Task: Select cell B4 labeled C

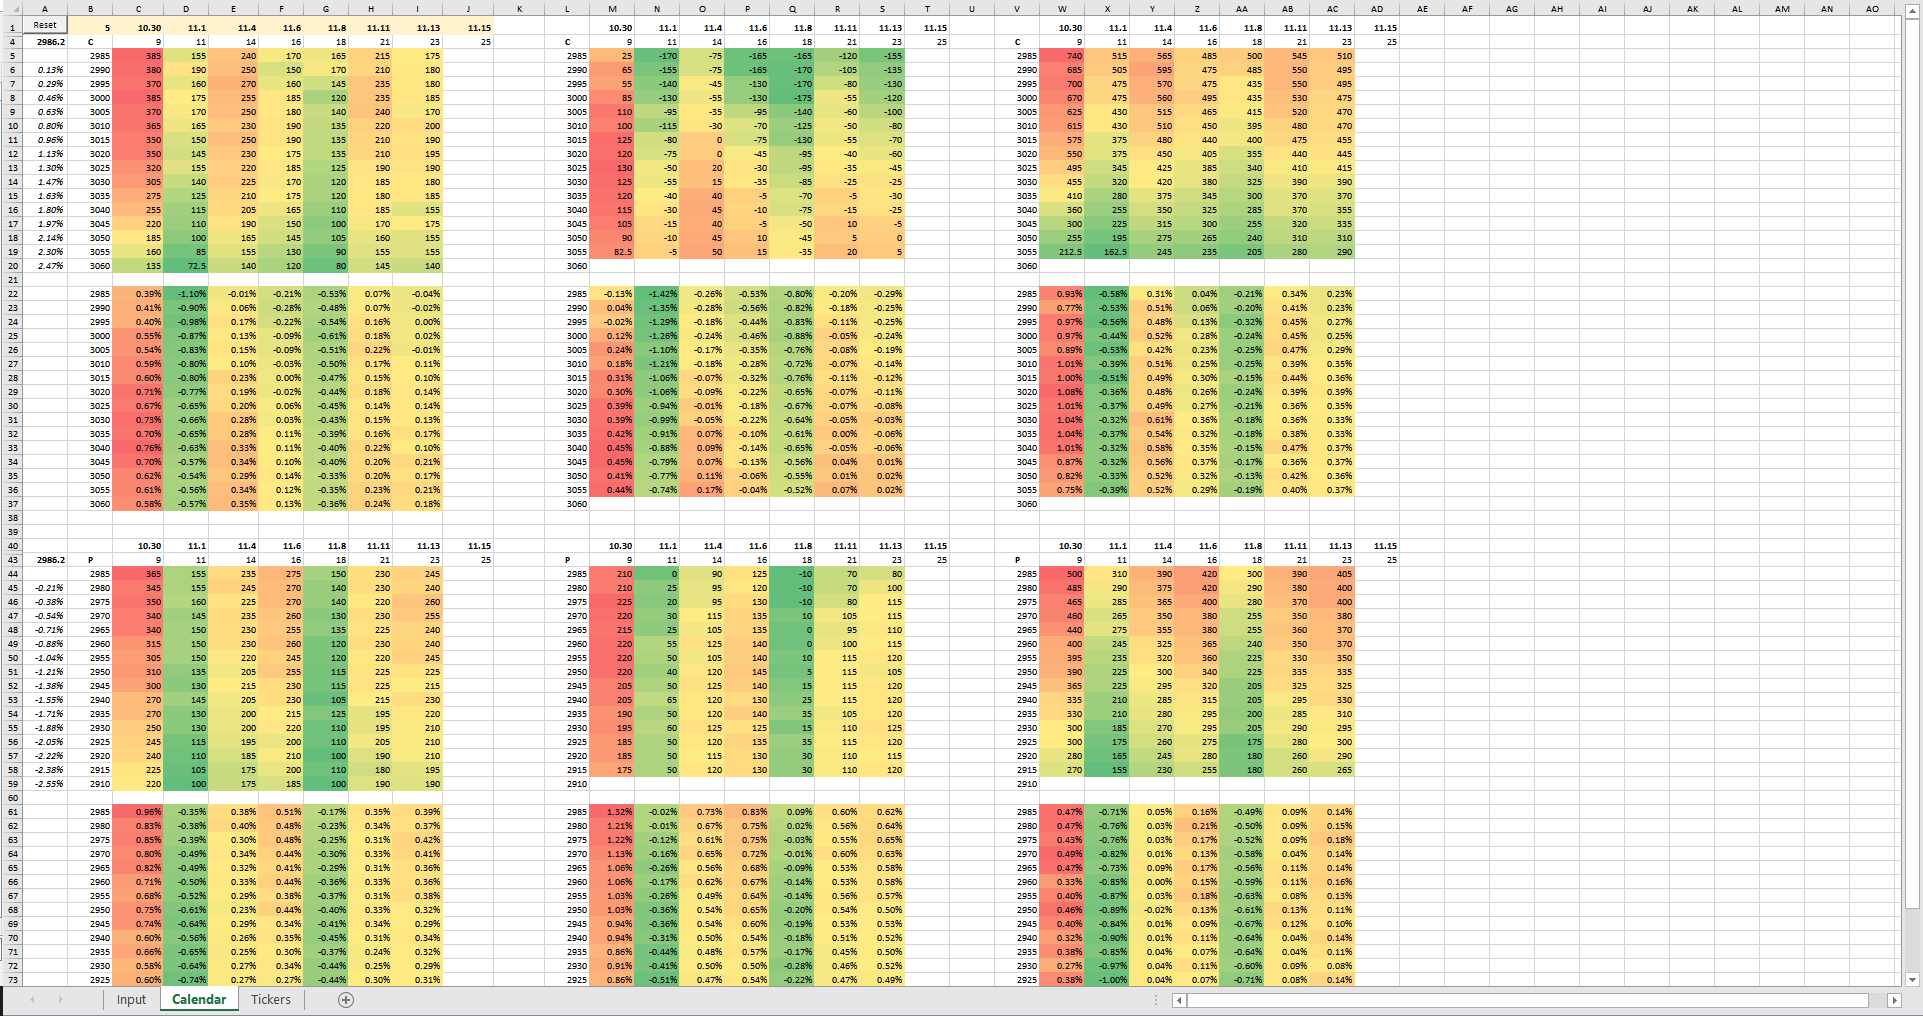Action: [x=90, y=42]
